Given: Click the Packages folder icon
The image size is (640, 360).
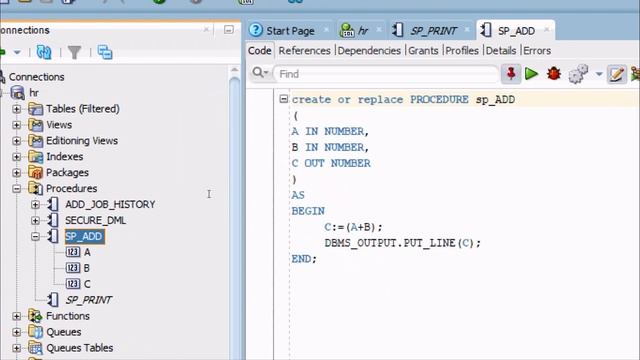Looking at the screenshot, I should (36, 173).
